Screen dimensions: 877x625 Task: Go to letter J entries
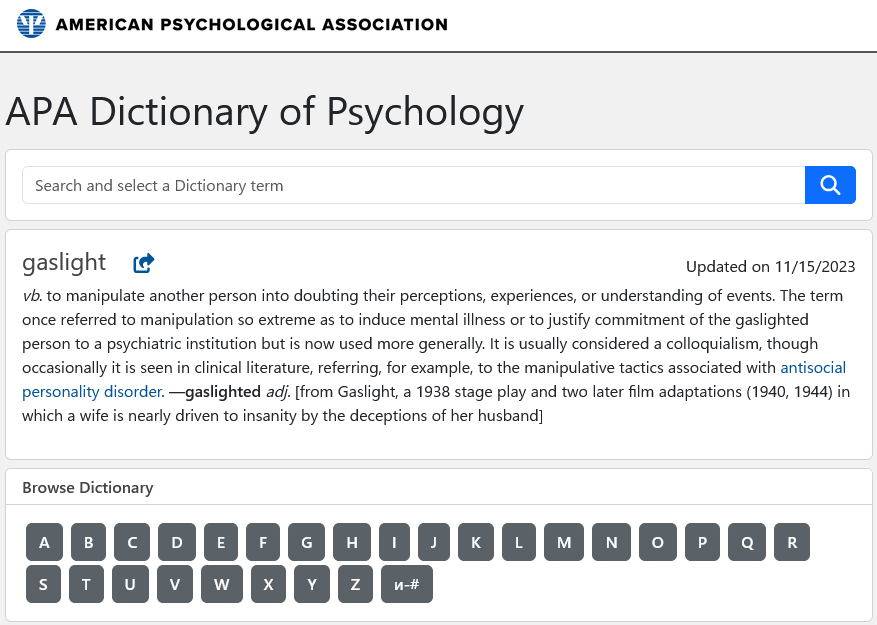coord(434,542)
